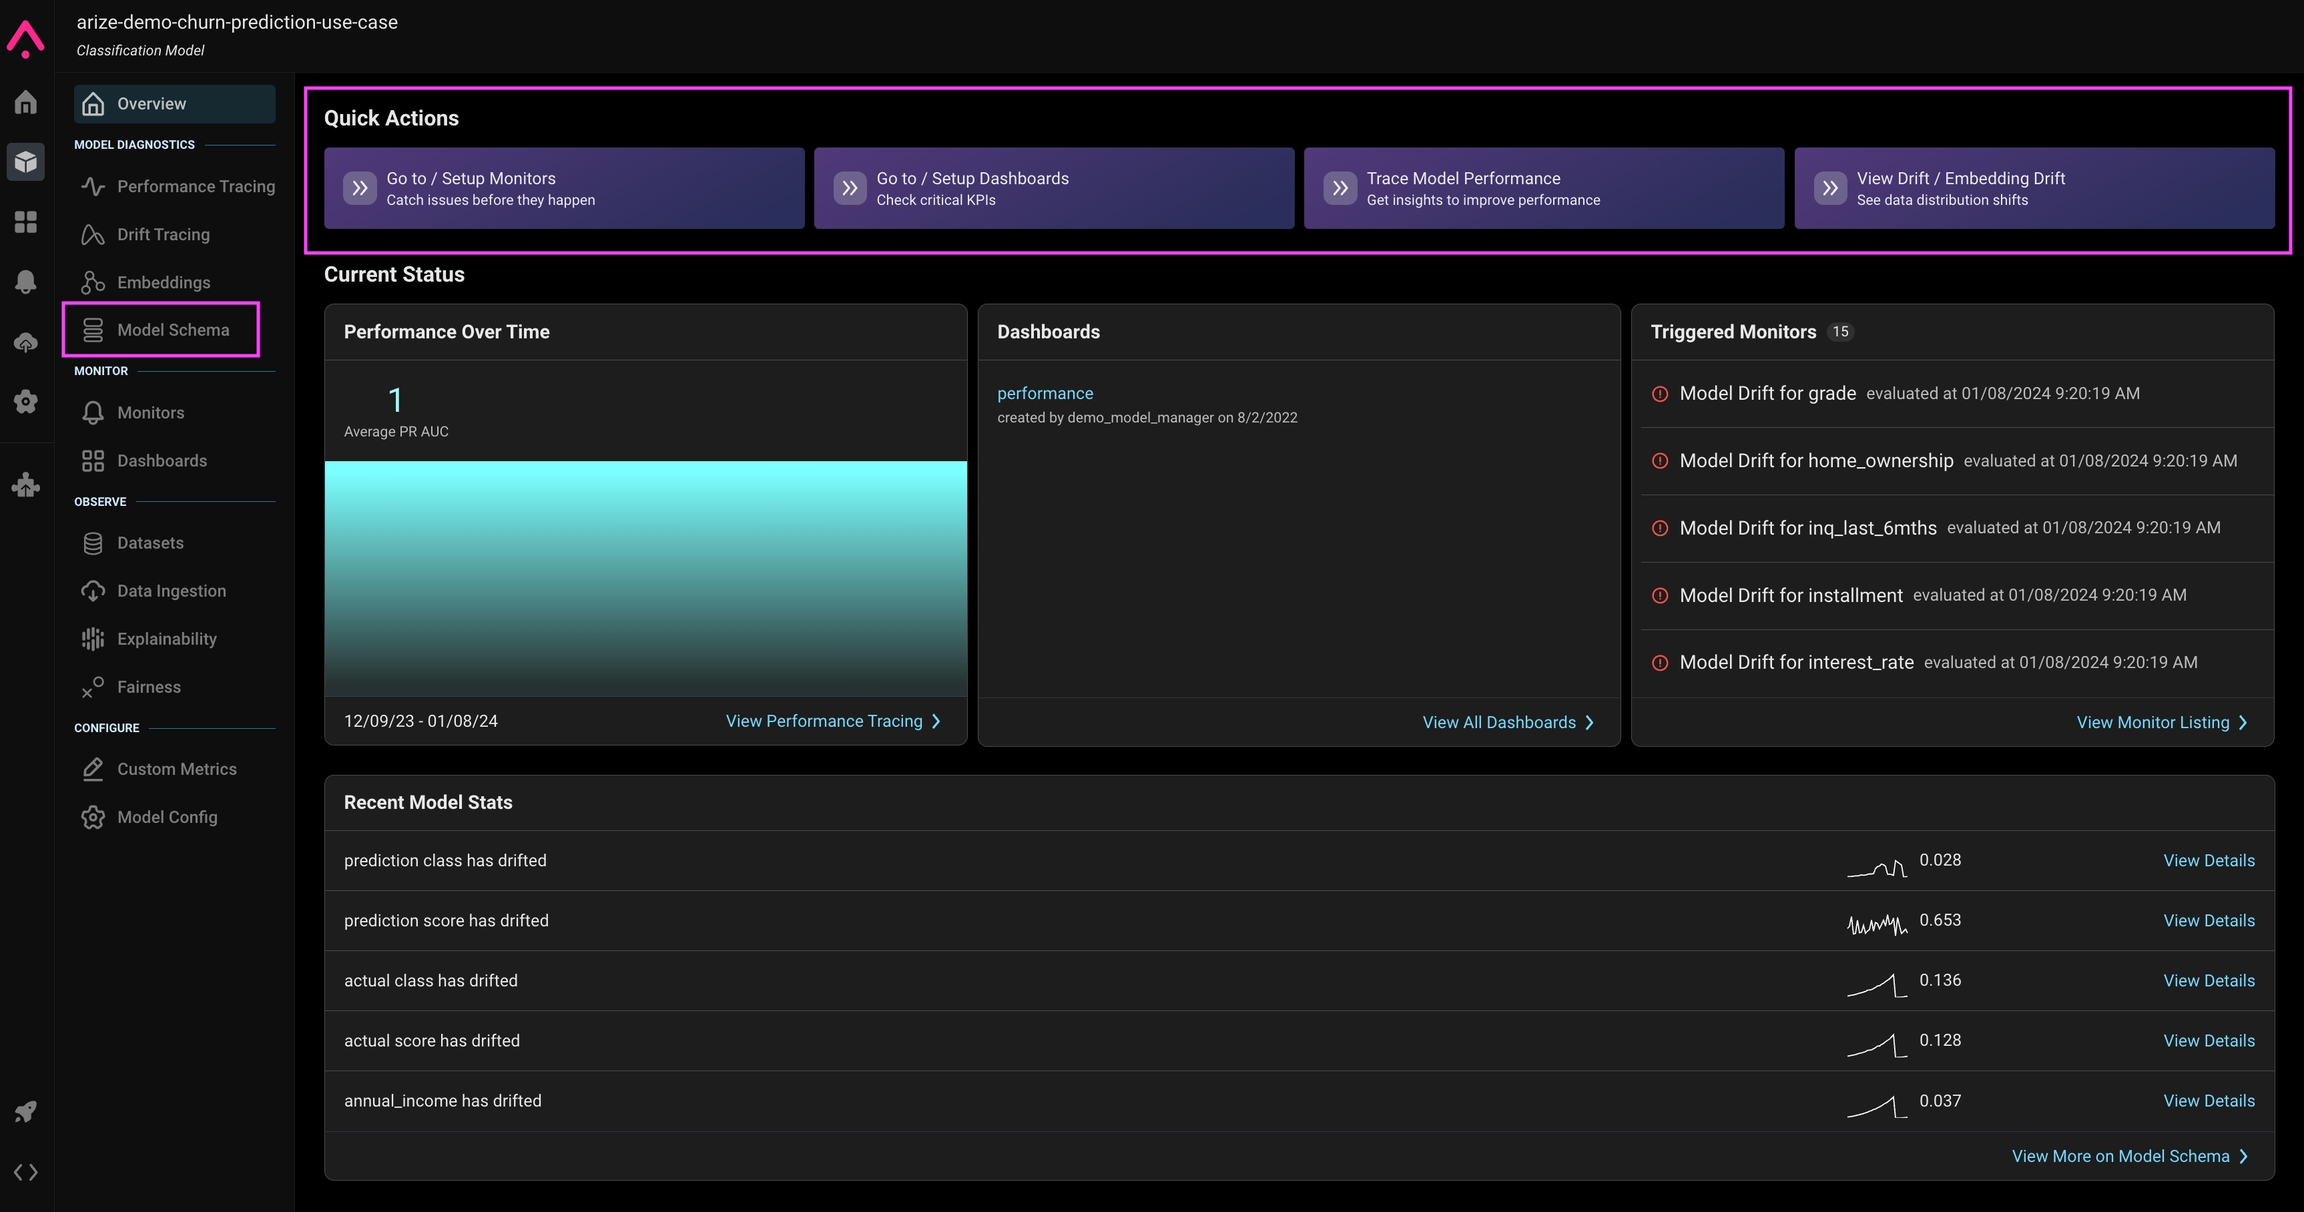The width and height of the screenshot is (2304, 1212).
Task: Go to Embeddings sidebar item
Action: (x=163, y=283)
